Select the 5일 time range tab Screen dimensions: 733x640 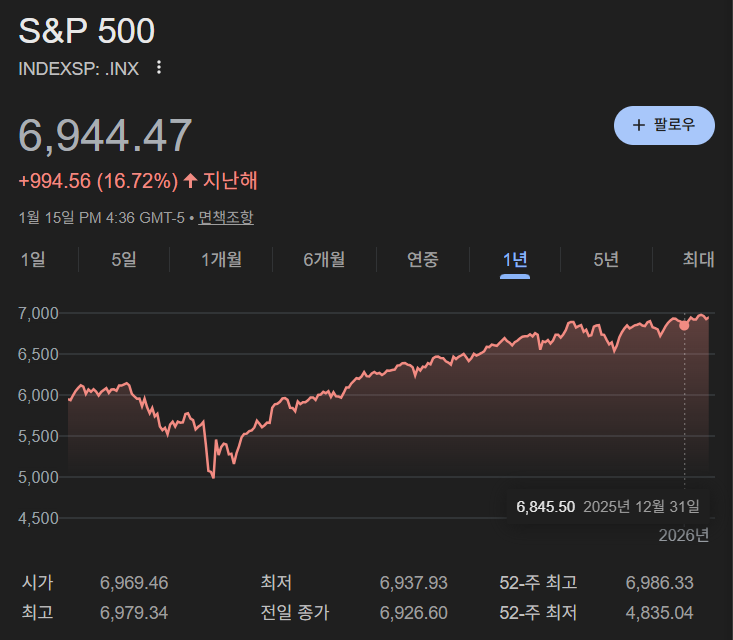point(124,260)
